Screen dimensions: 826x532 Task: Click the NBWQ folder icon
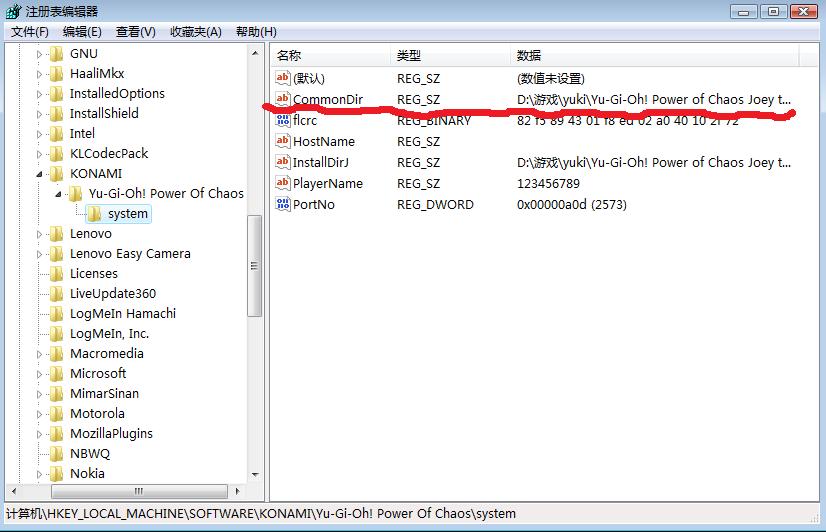pos(56,454)
